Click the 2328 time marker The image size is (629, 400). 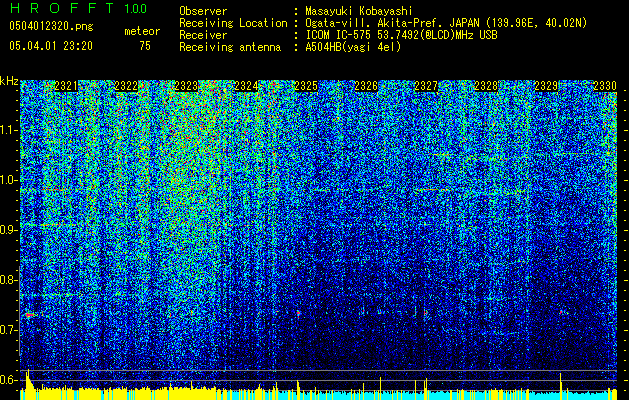486,86
